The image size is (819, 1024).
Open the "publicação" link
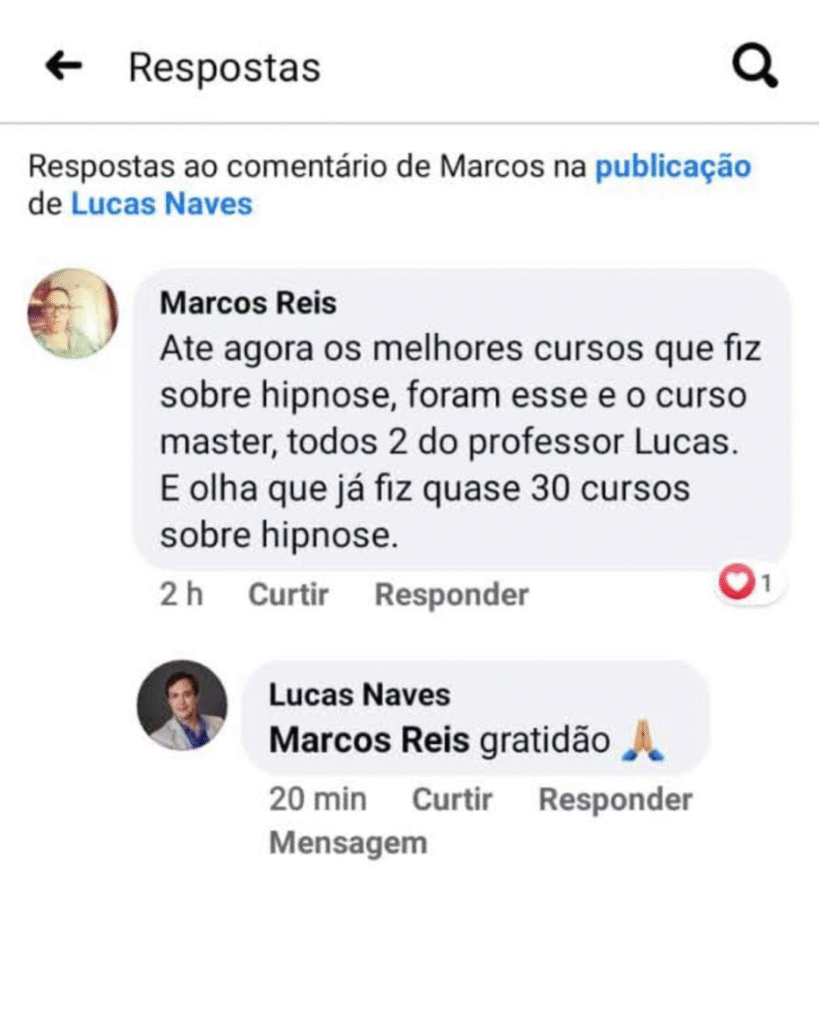pyautogui.click(x=673, y=166)
